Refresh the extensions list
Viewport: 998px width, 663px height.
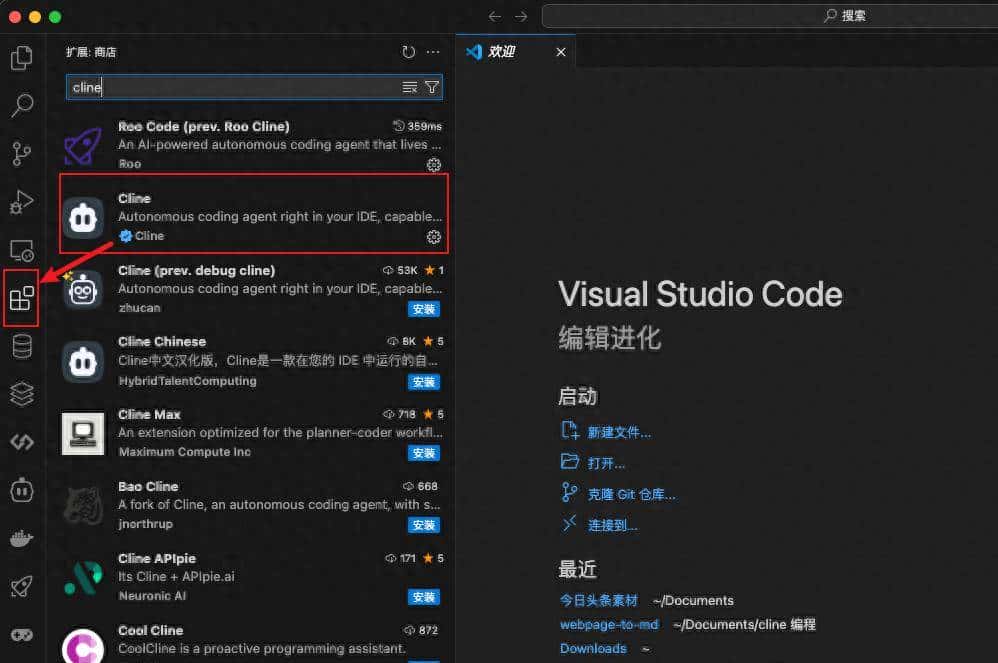[x=407, y=51]
